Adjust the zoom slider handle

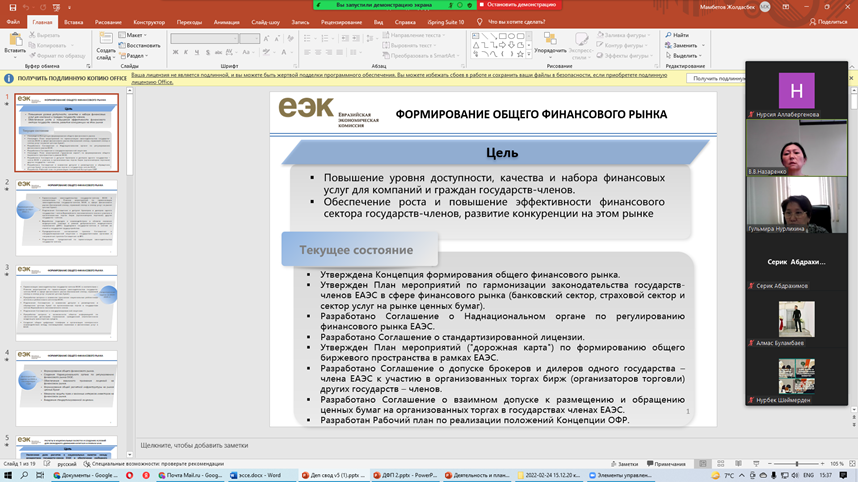[797, 463]
